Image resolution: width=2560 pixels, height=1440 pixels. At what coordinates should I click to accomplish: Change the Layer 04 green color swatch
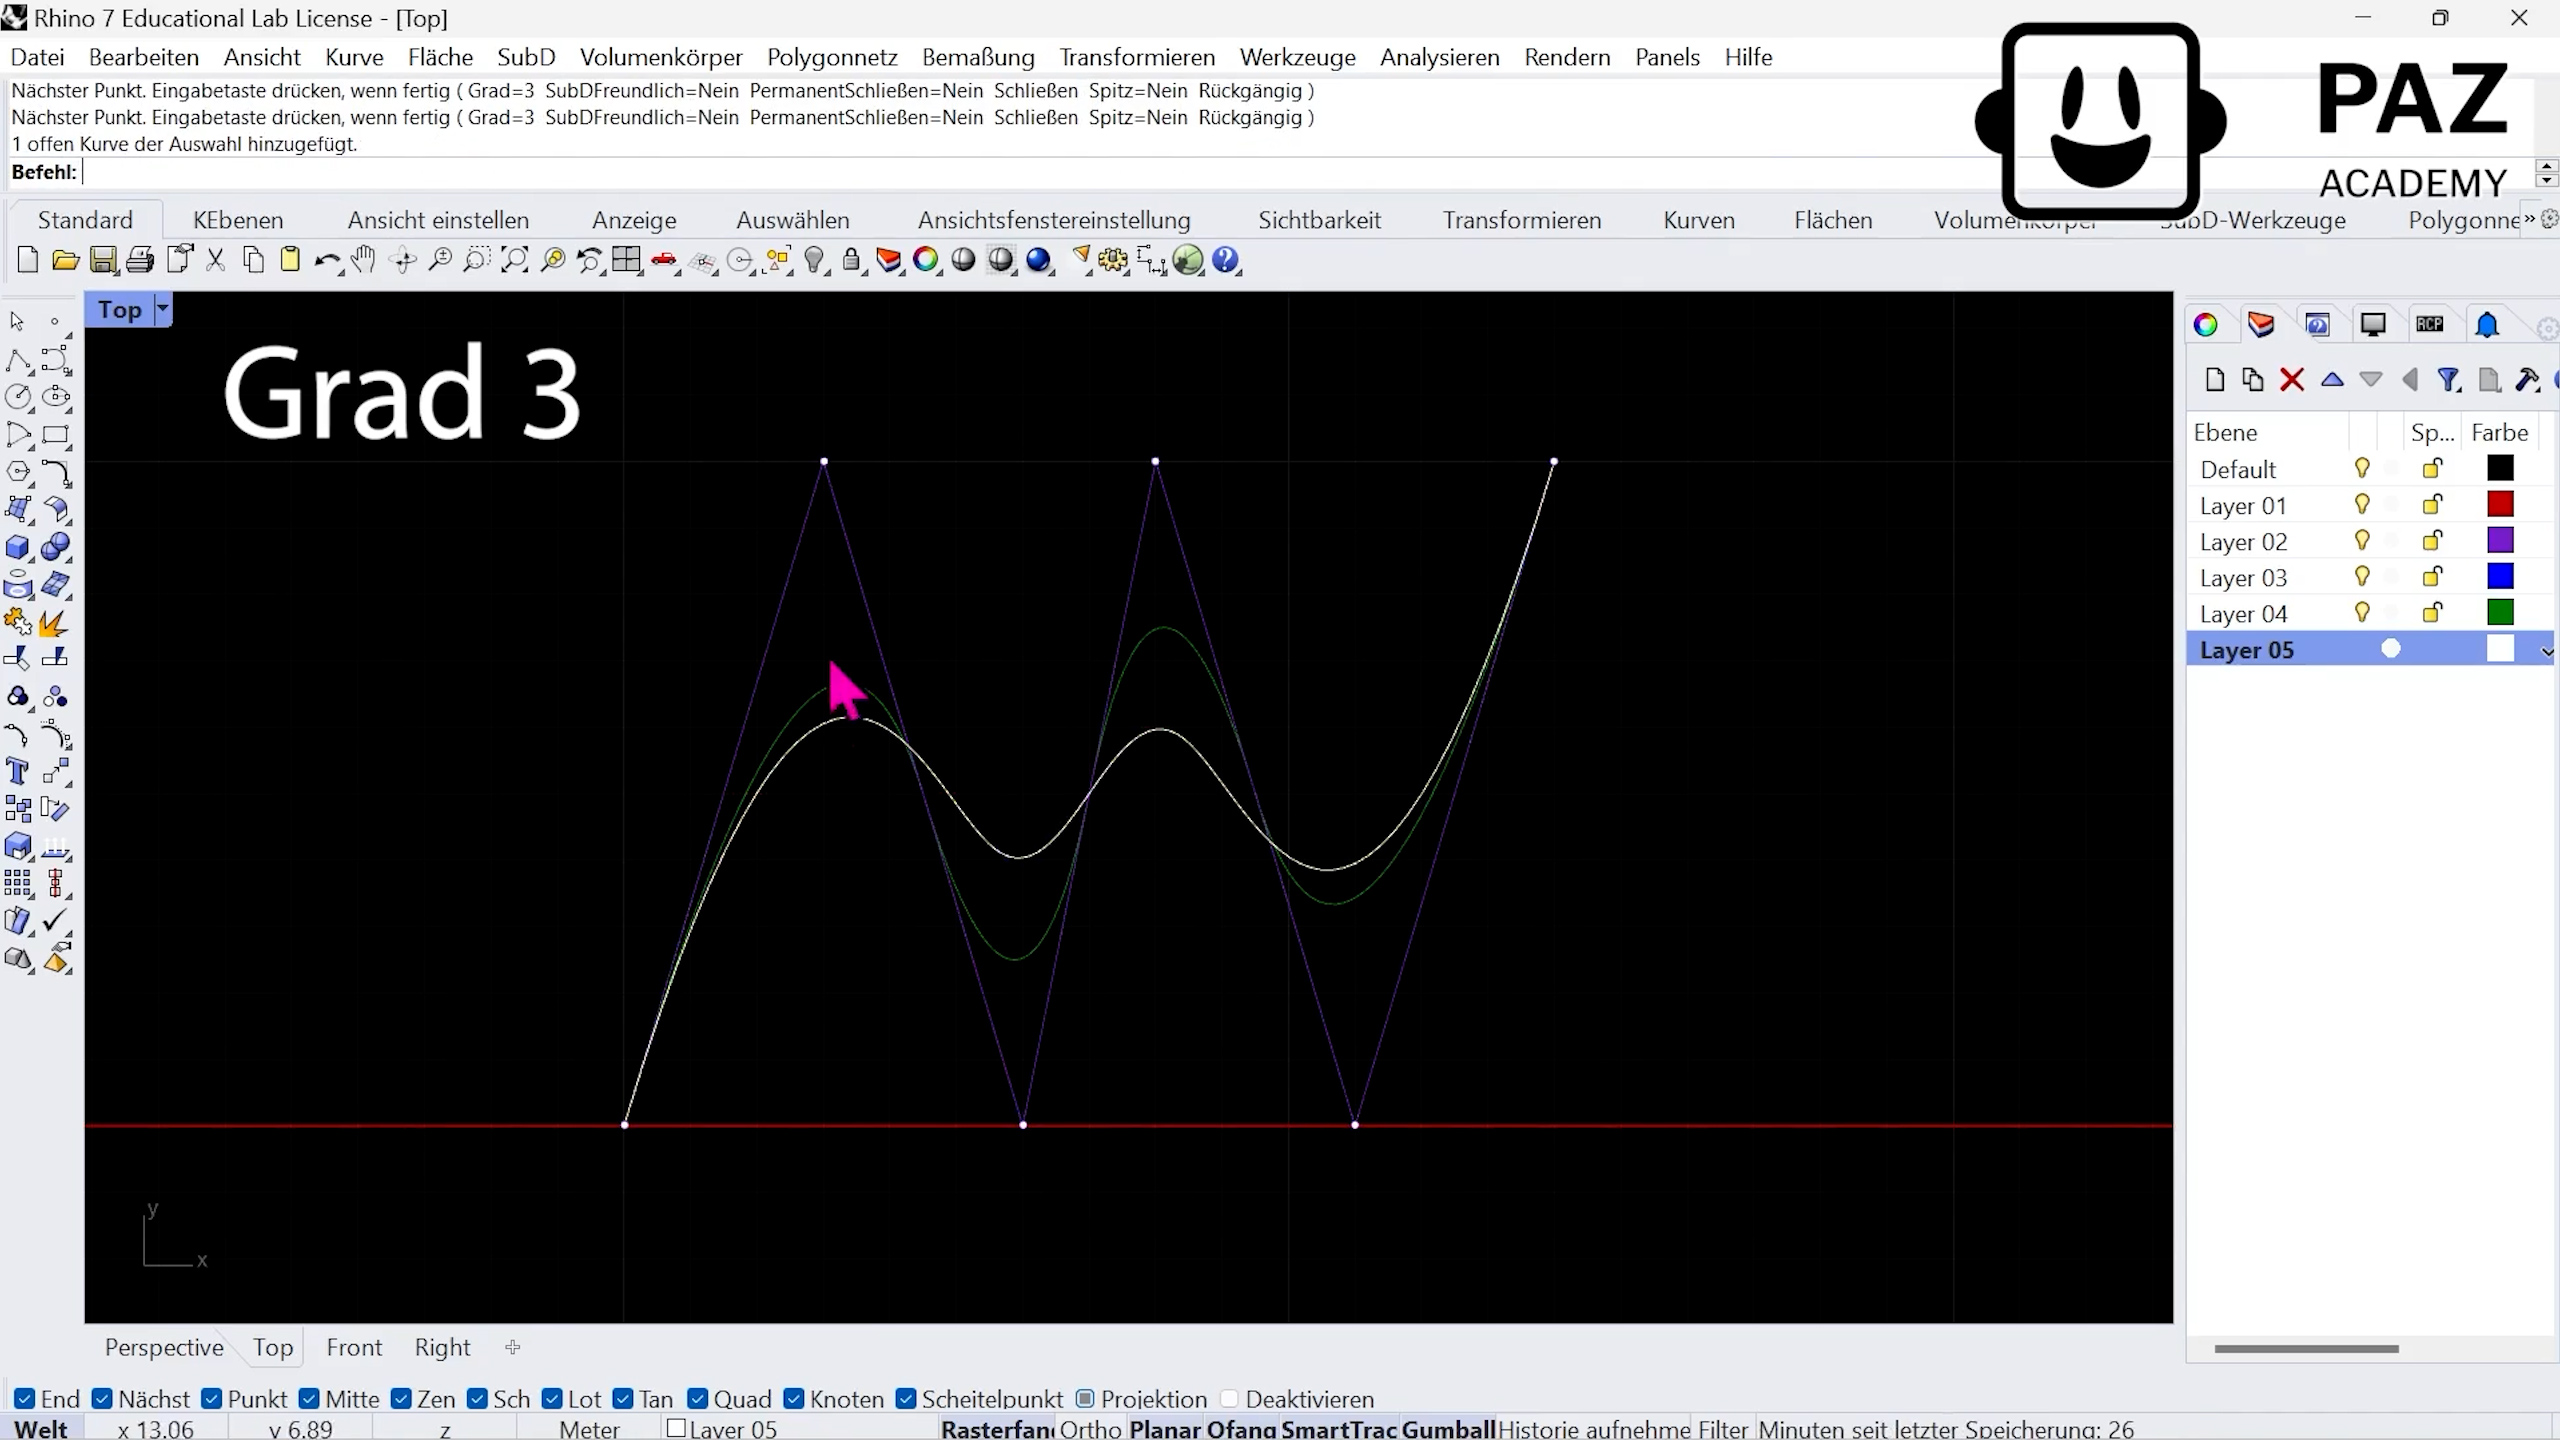coord(2500,612)
